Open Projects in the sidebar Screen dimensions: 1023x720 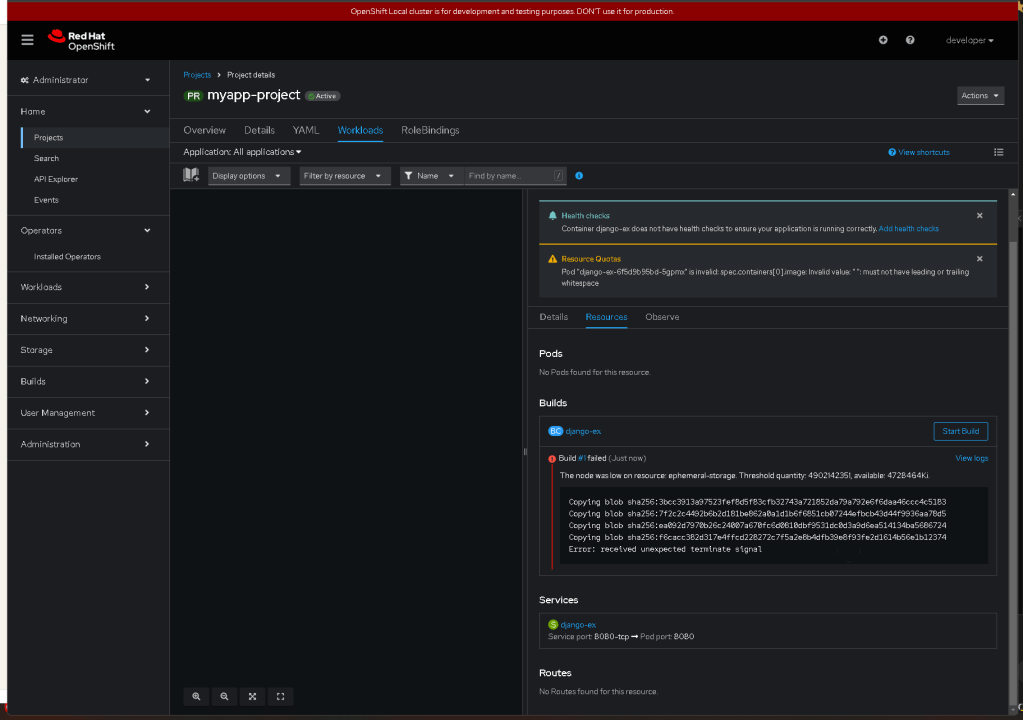[48, 138]
